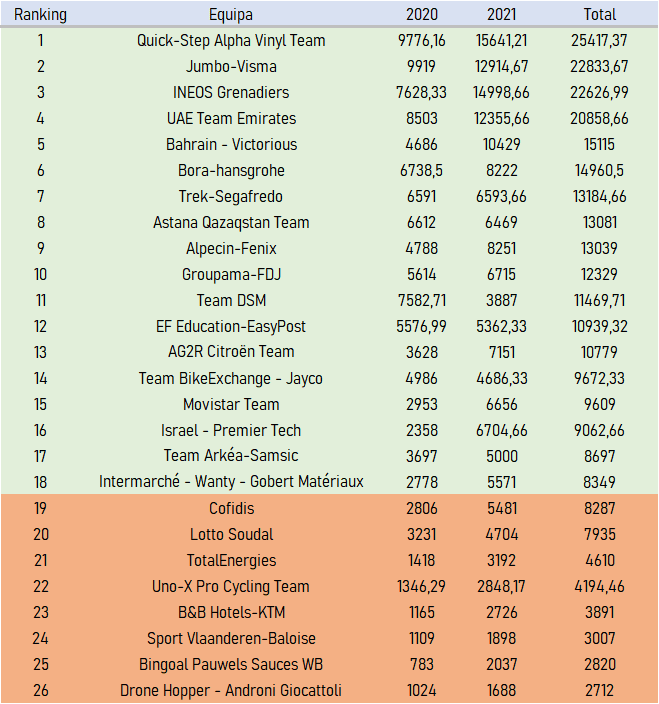Image resolution: width=659 pixels, height=704 pixels.
Task: Click the Movistar Team cell
Action: pyautogui.click(x=231, y=405)
